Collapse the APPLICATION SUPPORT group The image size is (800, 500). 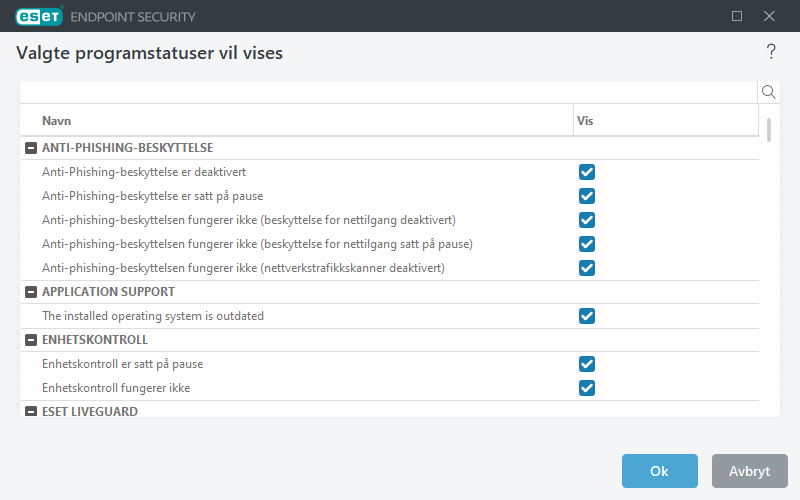pyautogui.click(x=31, y=292)
